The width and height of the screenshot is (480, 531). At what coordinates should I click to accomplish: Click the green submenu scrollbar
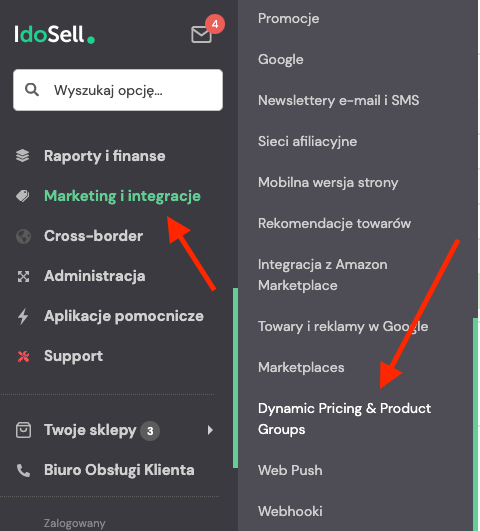pyautogui.click(x=476, y=424)
